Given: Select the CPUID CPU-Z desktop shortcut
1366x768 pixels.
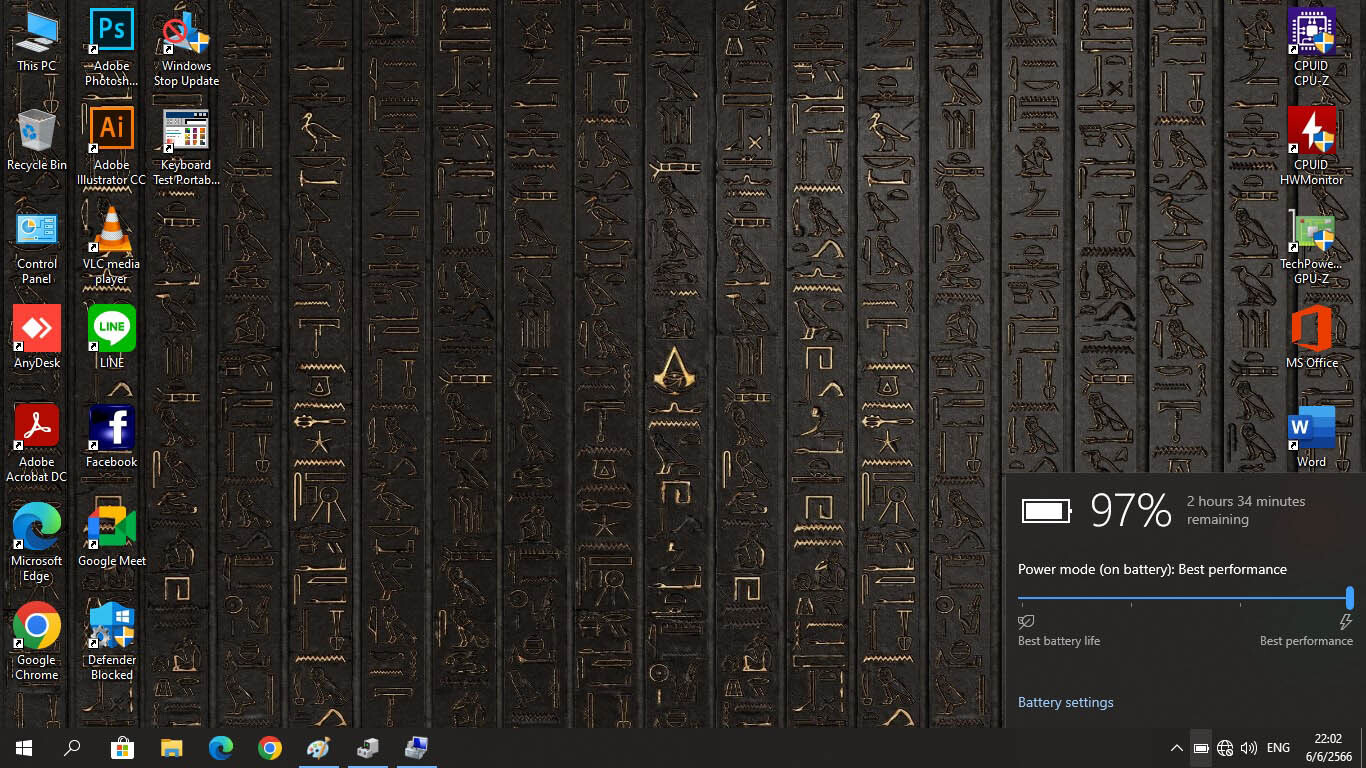Looking at the screenshot, I should tap(1311, 48).
